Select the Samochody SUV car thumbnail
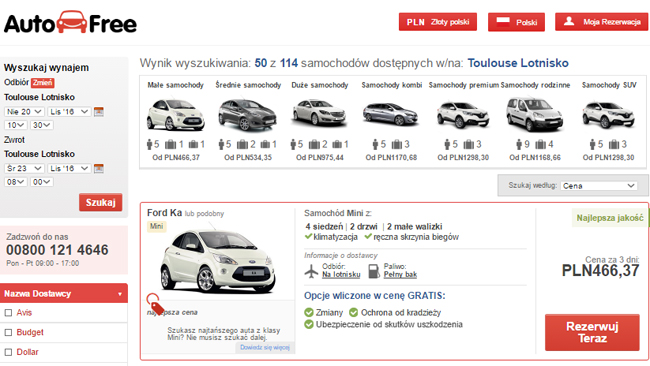The height and width of the screenshot is (366, 650). coord(608,114)
